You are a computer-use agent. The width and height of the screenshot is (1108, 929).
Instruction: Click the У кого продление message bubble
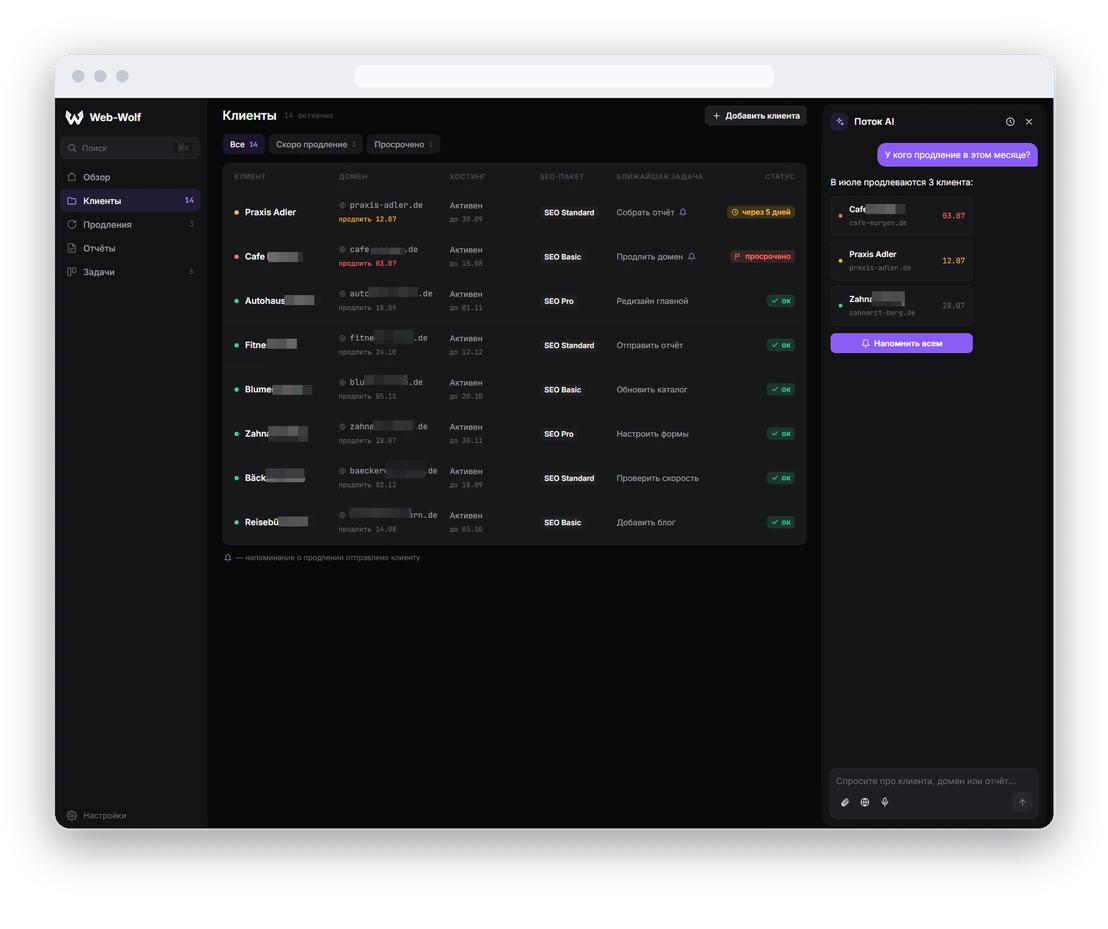(957, 155)
